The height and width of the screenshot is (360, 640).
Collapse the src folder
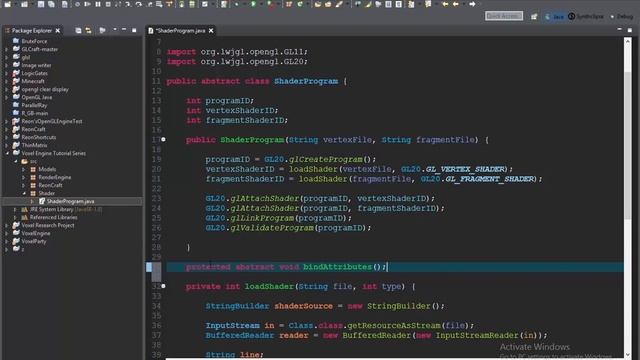point(16,161)
